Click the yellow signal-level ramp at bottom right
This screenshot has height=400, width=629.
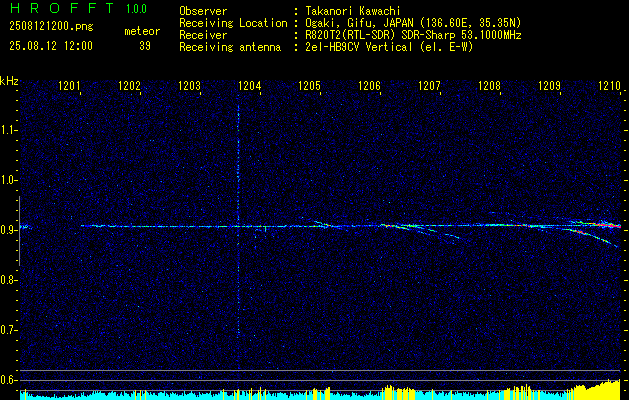[596, 389]
